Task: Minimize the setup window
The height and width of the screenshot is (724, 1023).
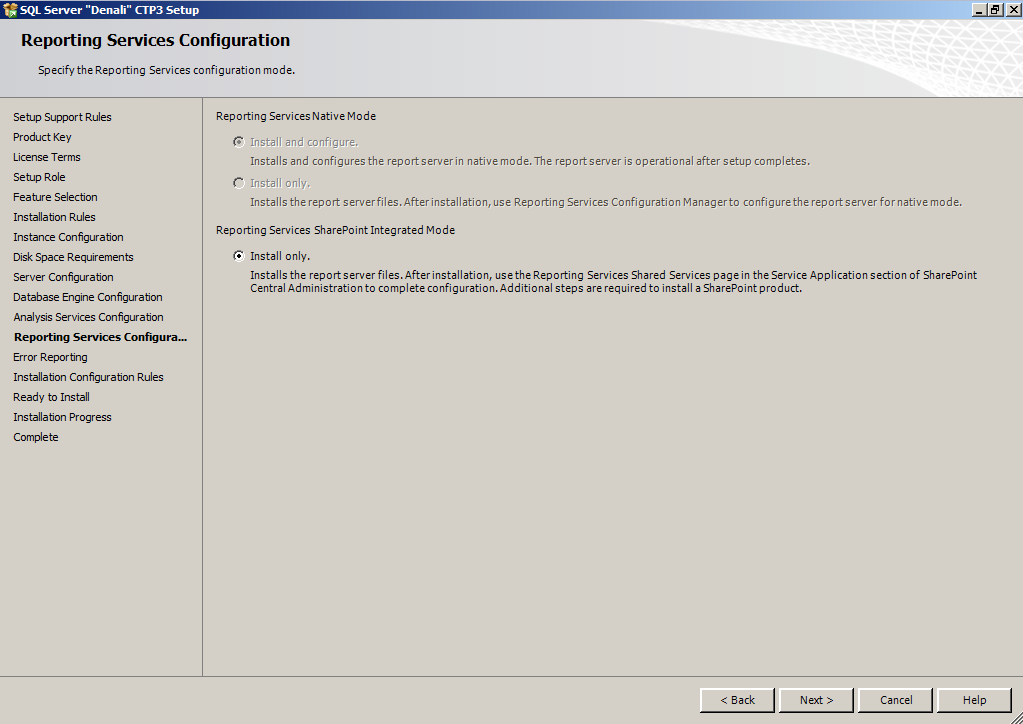Action: pos(978,9)
